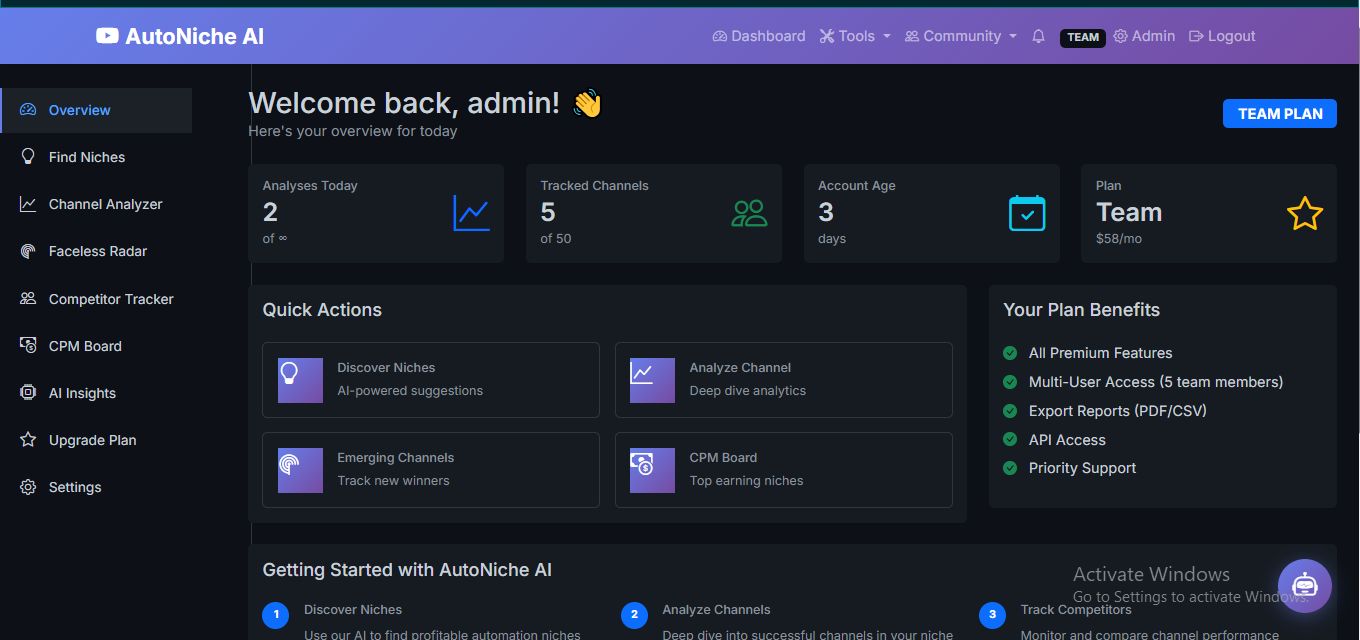
Task: Click the Multi-User Access green checkmark
Action: 1010,382
